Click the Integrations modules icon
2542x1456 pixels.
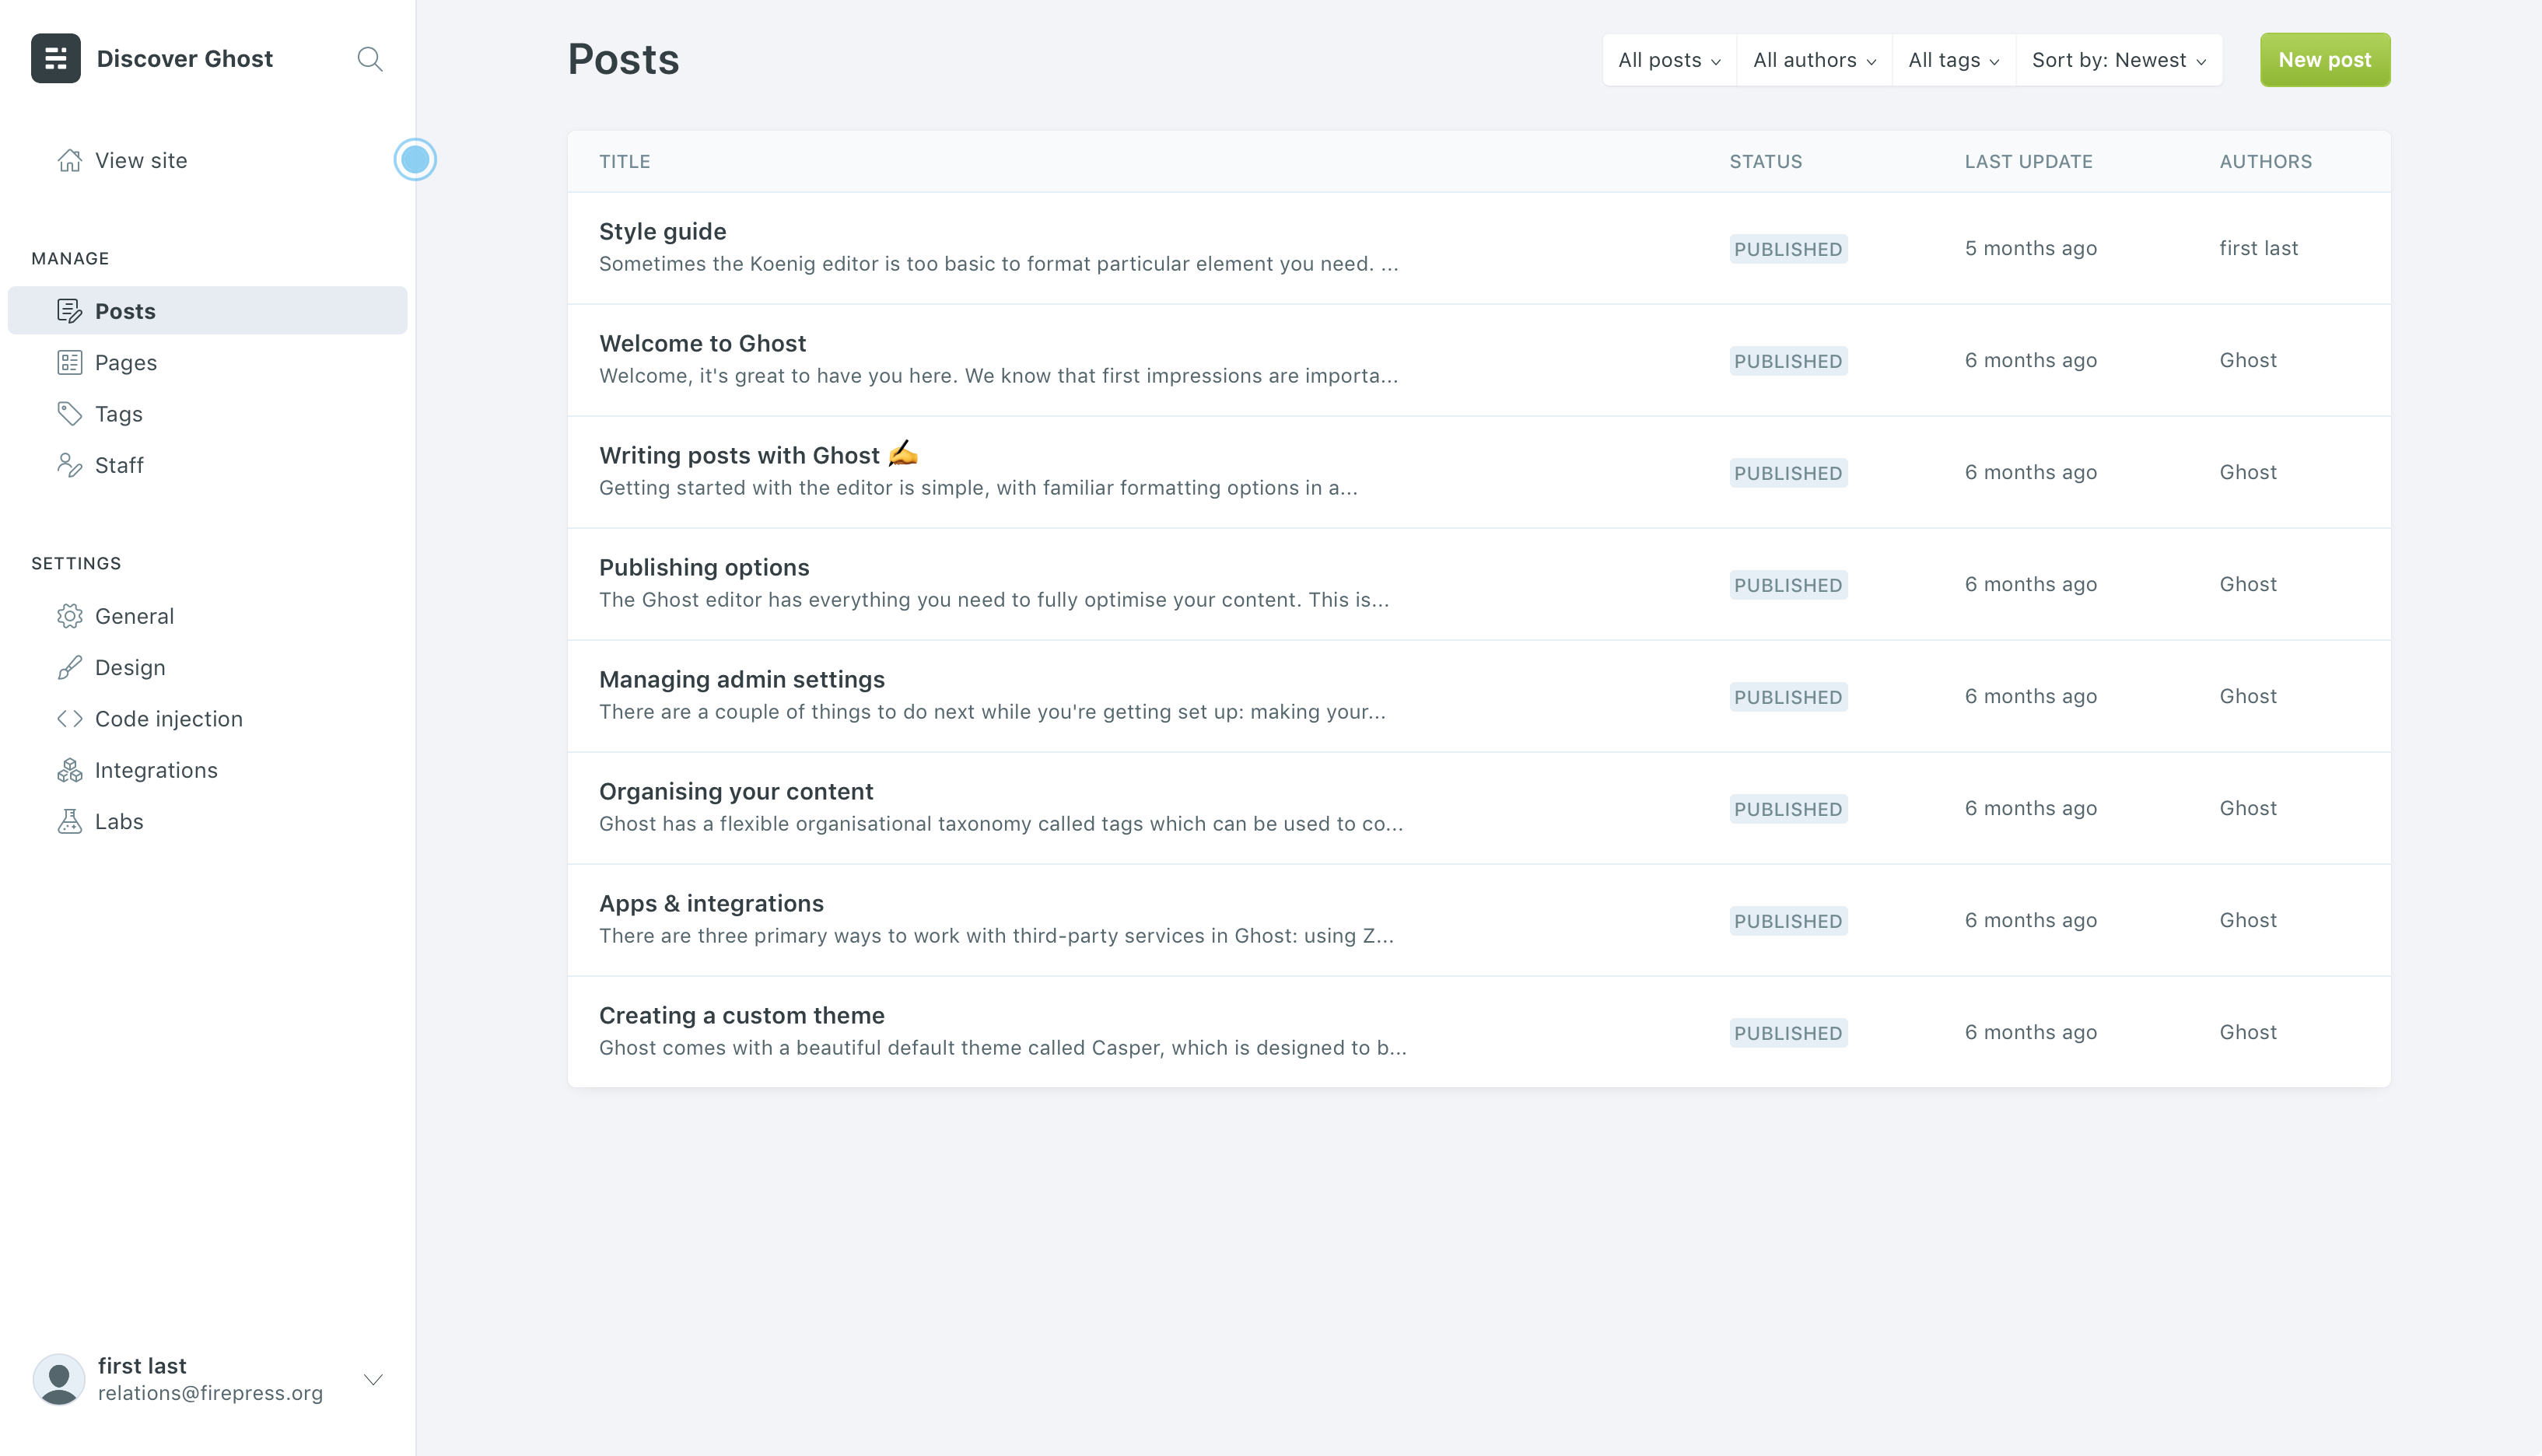[69, 770]
